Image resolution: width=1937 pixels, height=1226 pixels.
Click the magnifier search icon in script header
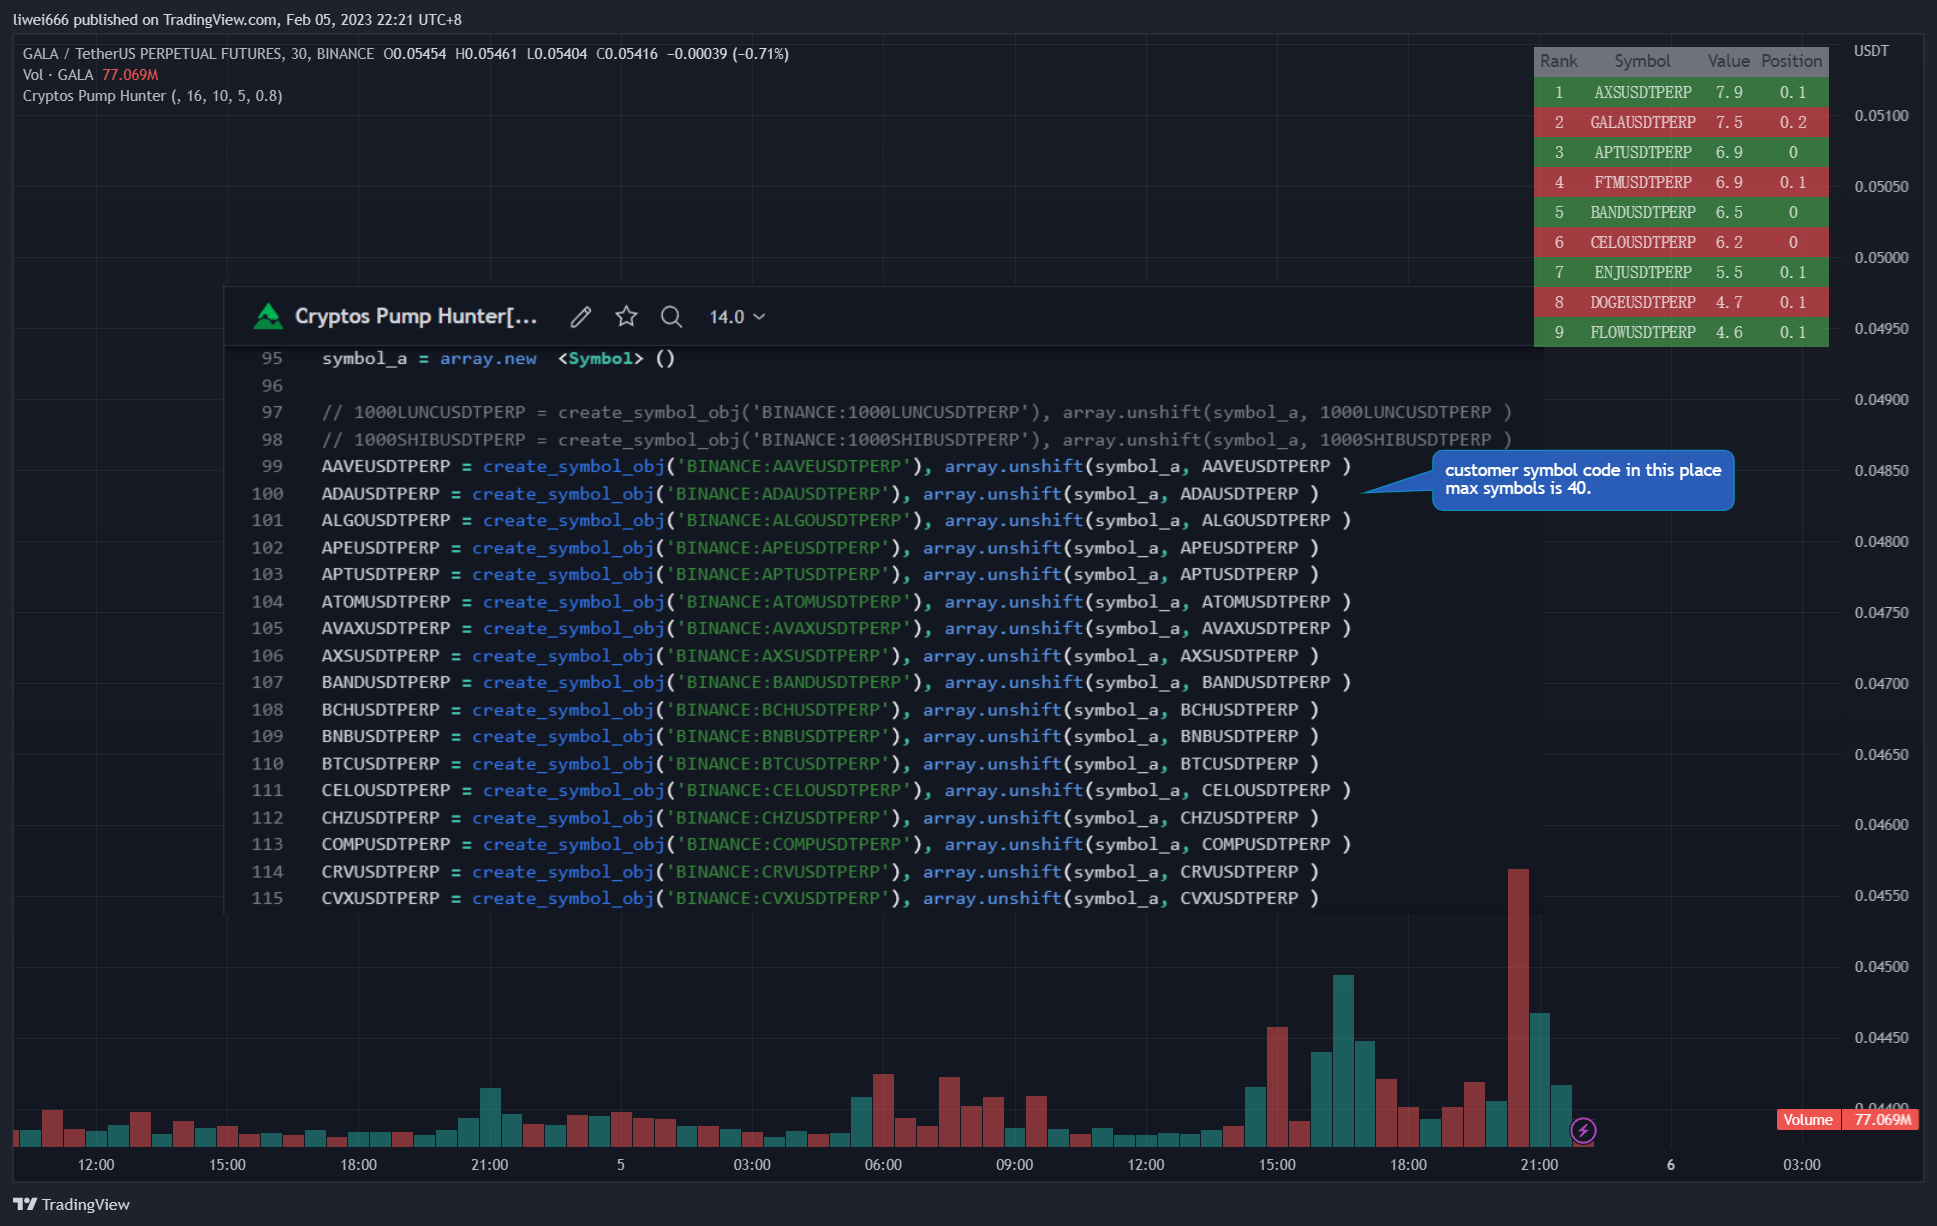(x=671, y=317)
